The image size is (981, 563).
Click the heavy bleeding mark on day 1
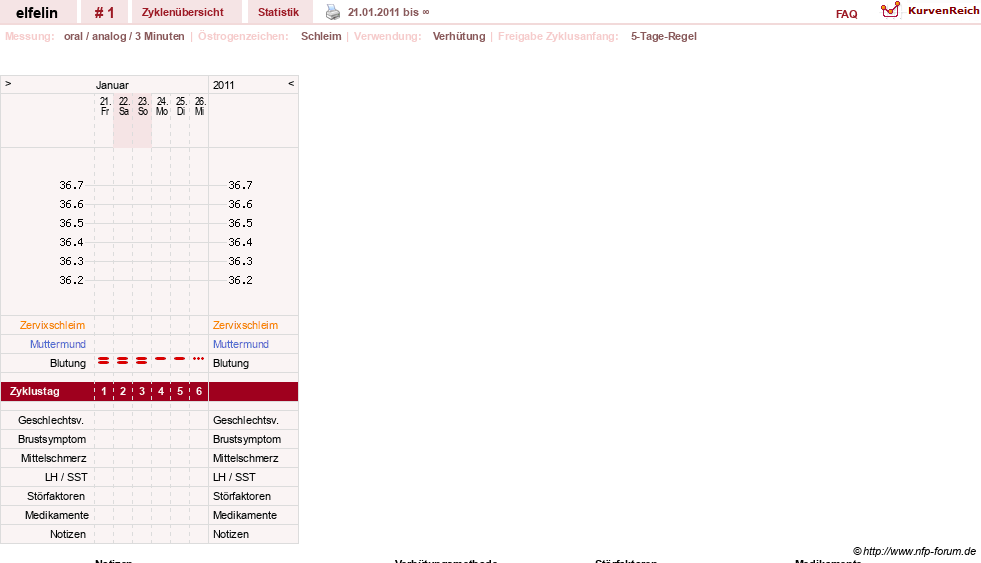(104, 360)
